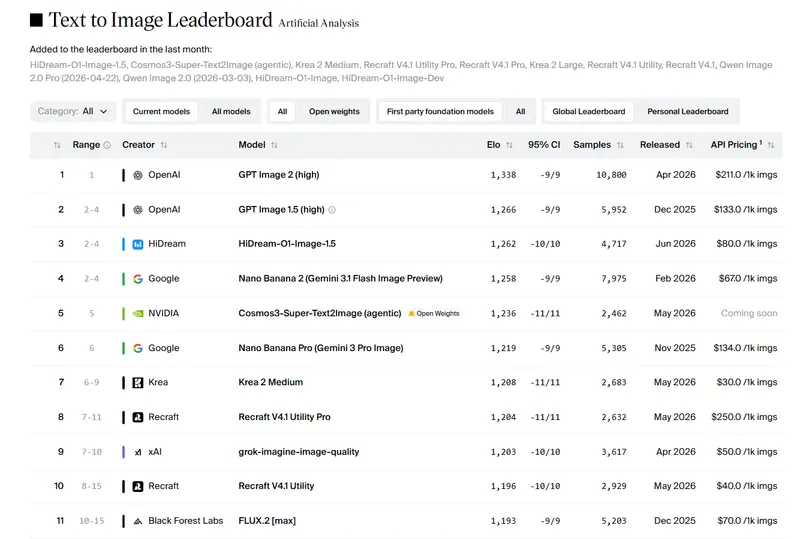
Task: Select the Current models filter
Action: click(x=161, y=111)
